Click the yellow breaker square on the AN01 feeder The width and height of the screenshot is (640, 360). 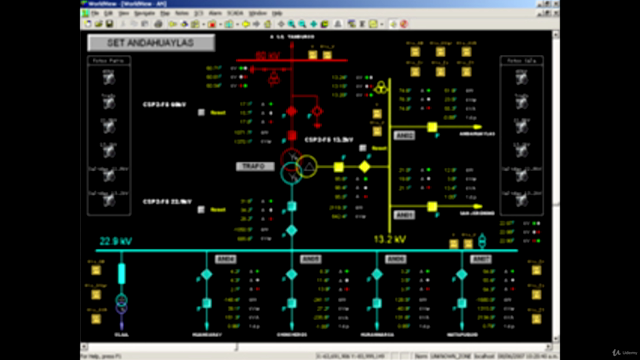coord(432,207)
